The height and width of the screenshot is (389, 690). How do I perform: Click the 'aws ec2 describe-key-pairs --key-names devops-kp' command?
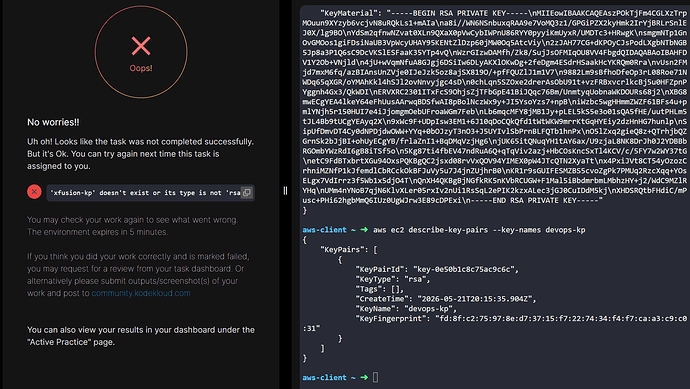(x=479, y=230)
